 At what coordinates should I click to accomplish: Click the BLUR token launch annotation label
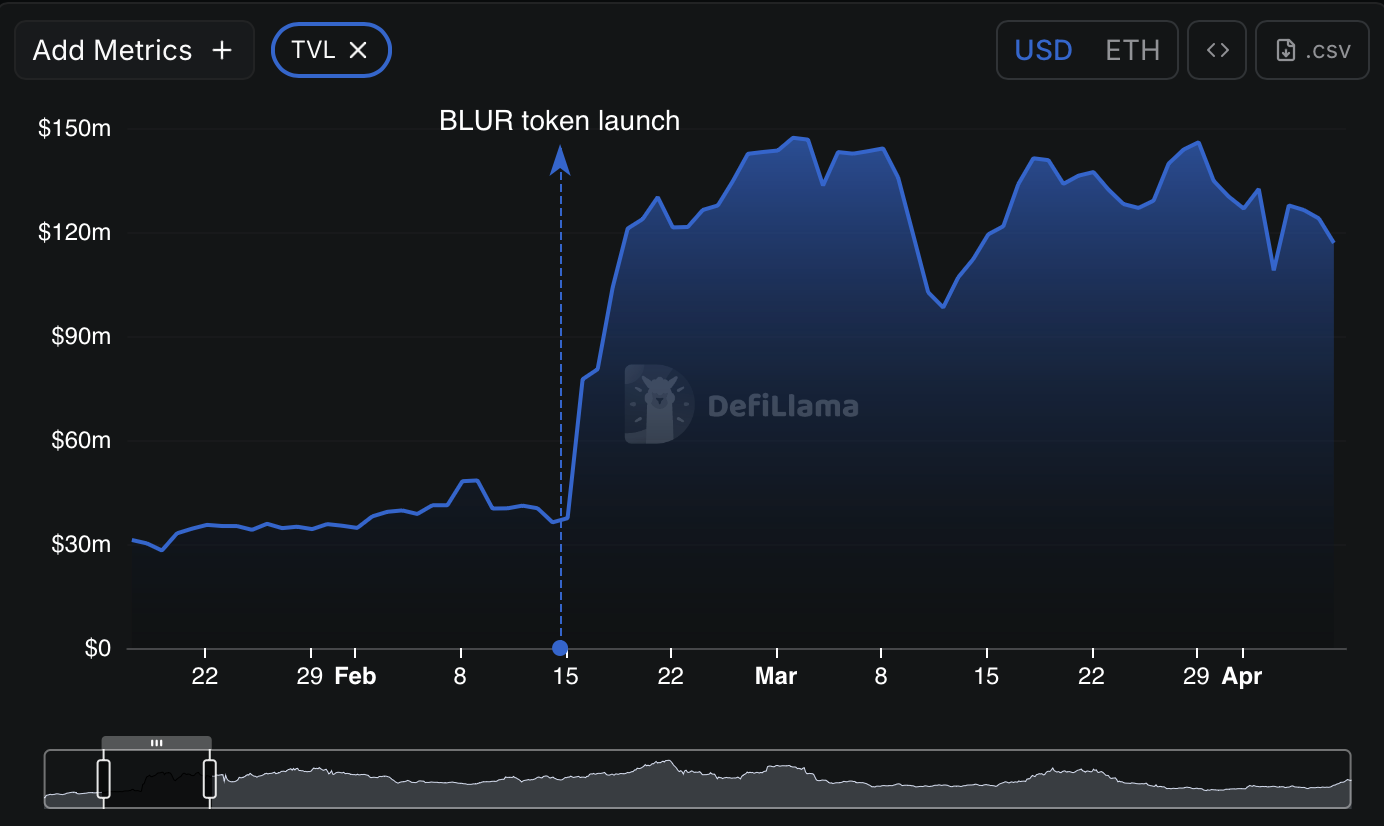560,121
